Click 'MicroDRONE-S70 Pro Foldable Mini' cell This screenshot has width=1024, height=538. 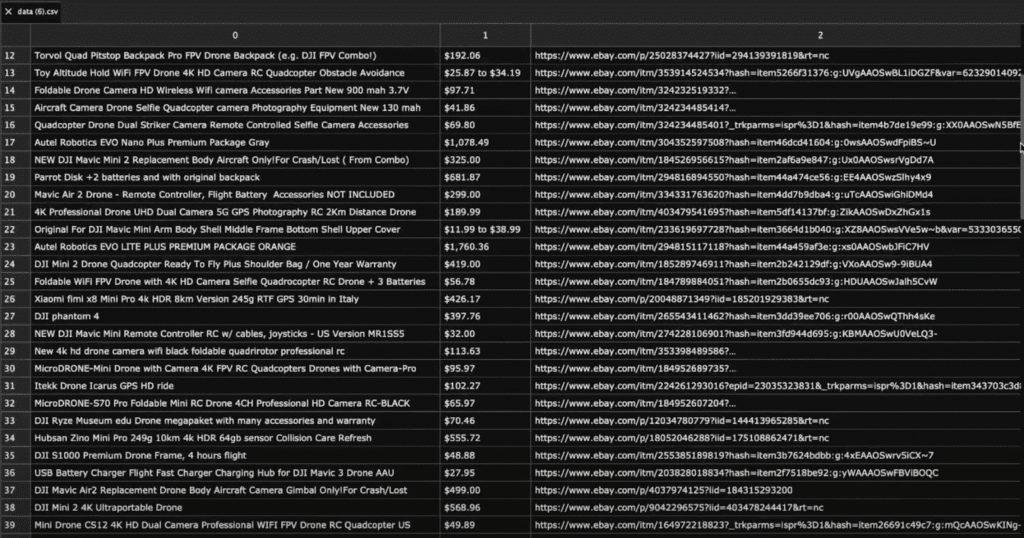pyautogui.click(x=235, y=404)
